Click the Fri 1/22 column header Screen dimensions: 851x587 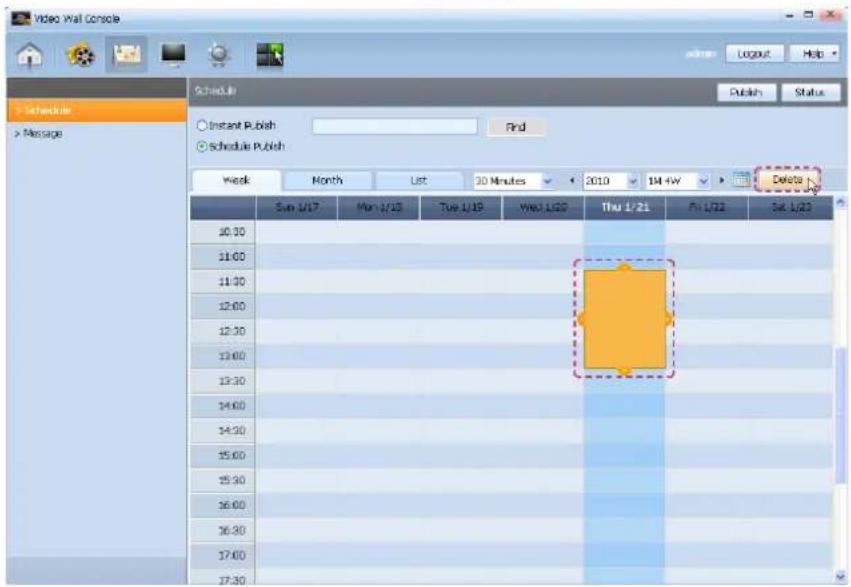click(x=707, y=208)
